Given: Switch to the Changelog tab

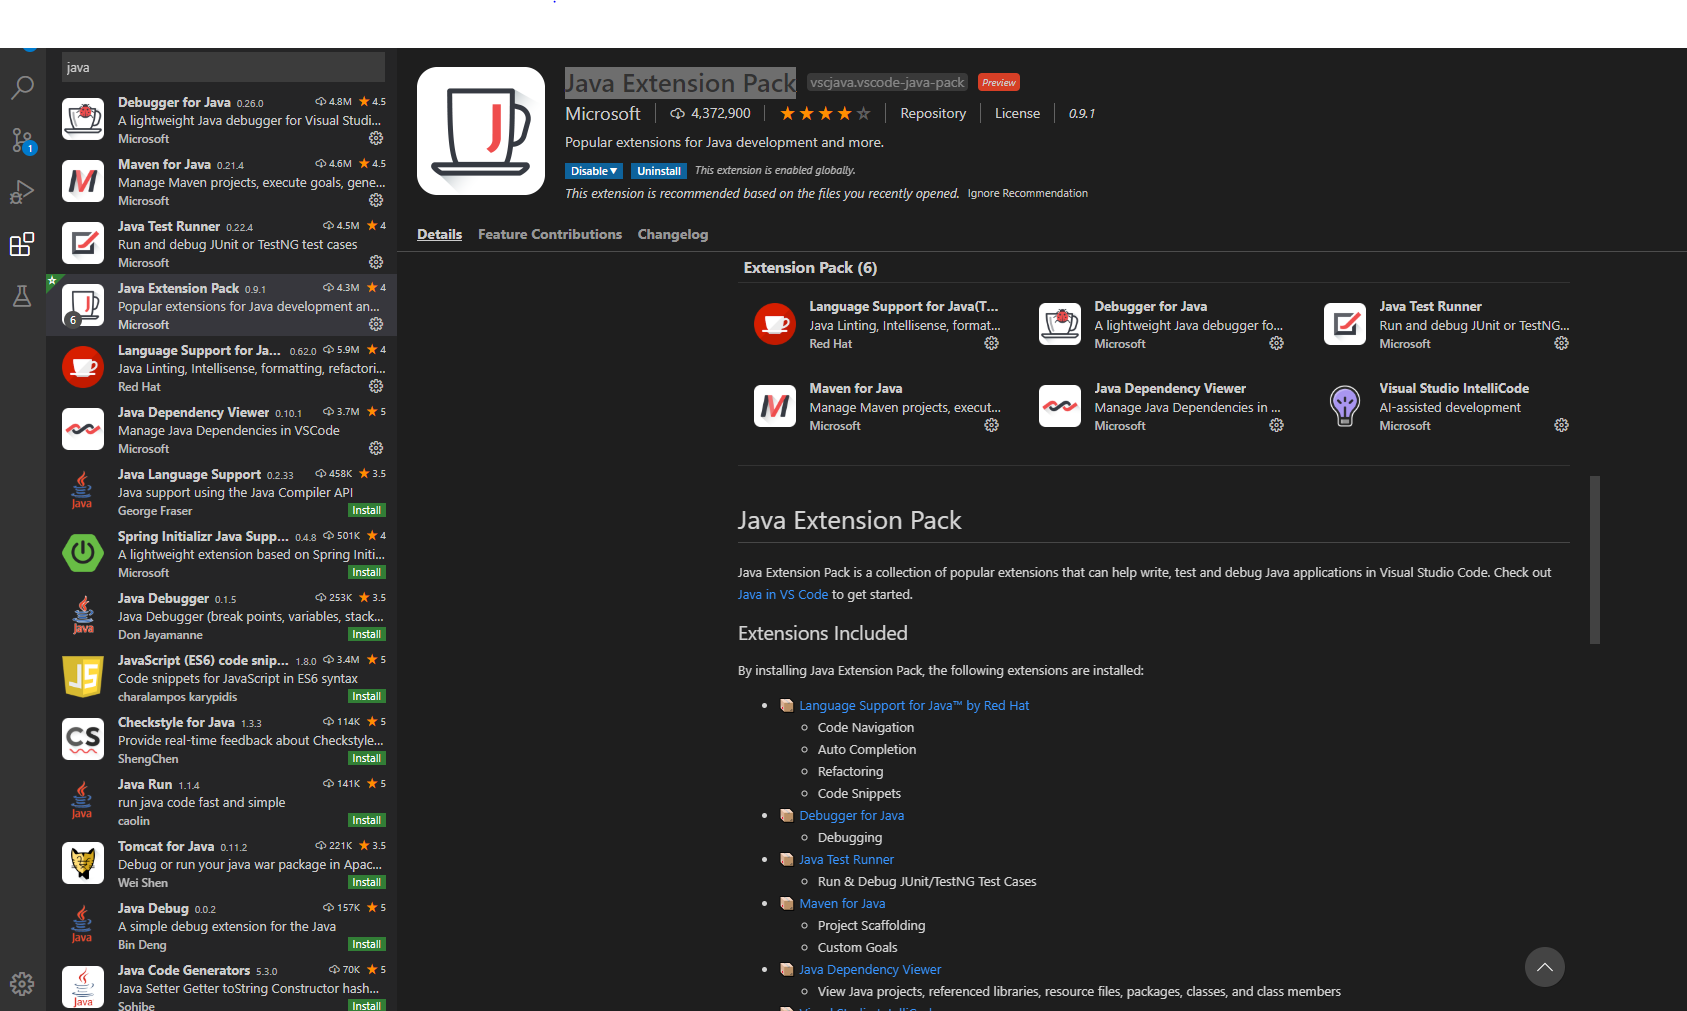Looking at the screenshot, I should pos(673,234).
